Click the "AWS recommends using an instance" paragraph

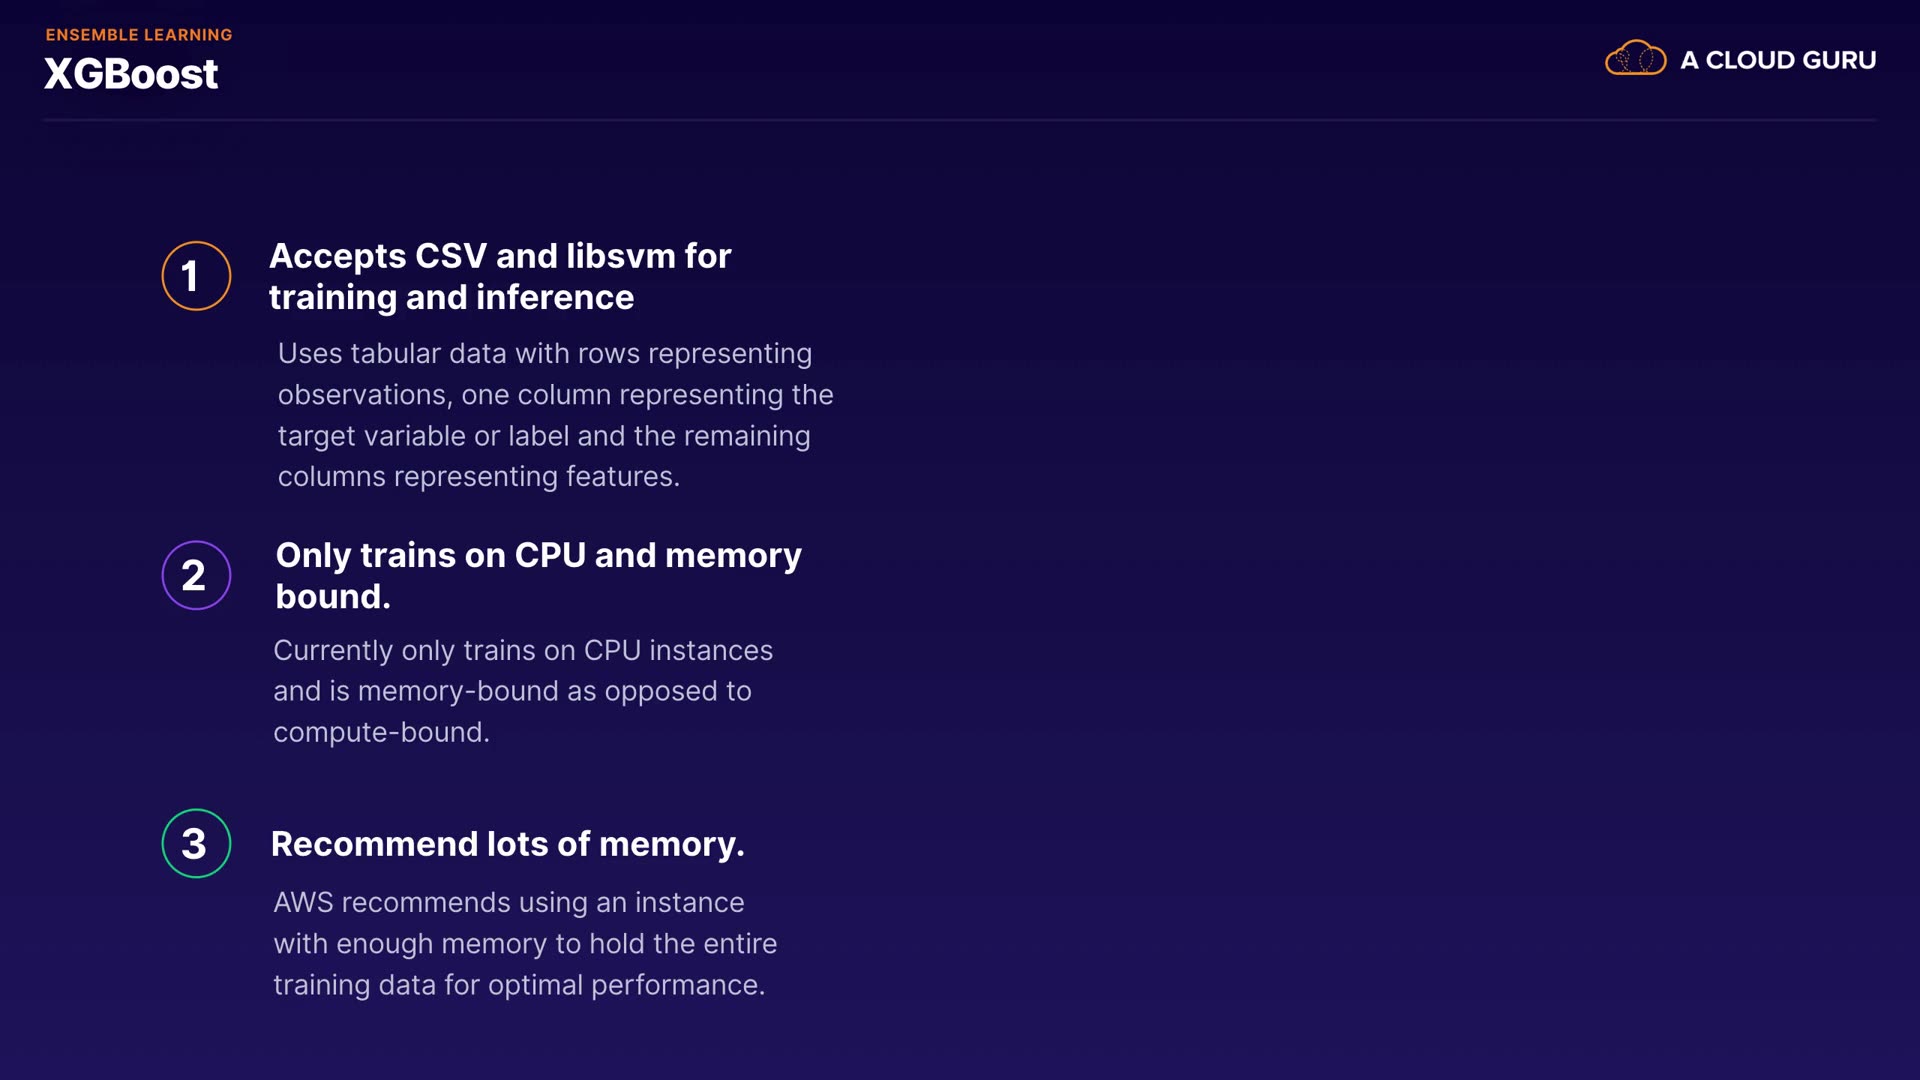click(524, 943)
